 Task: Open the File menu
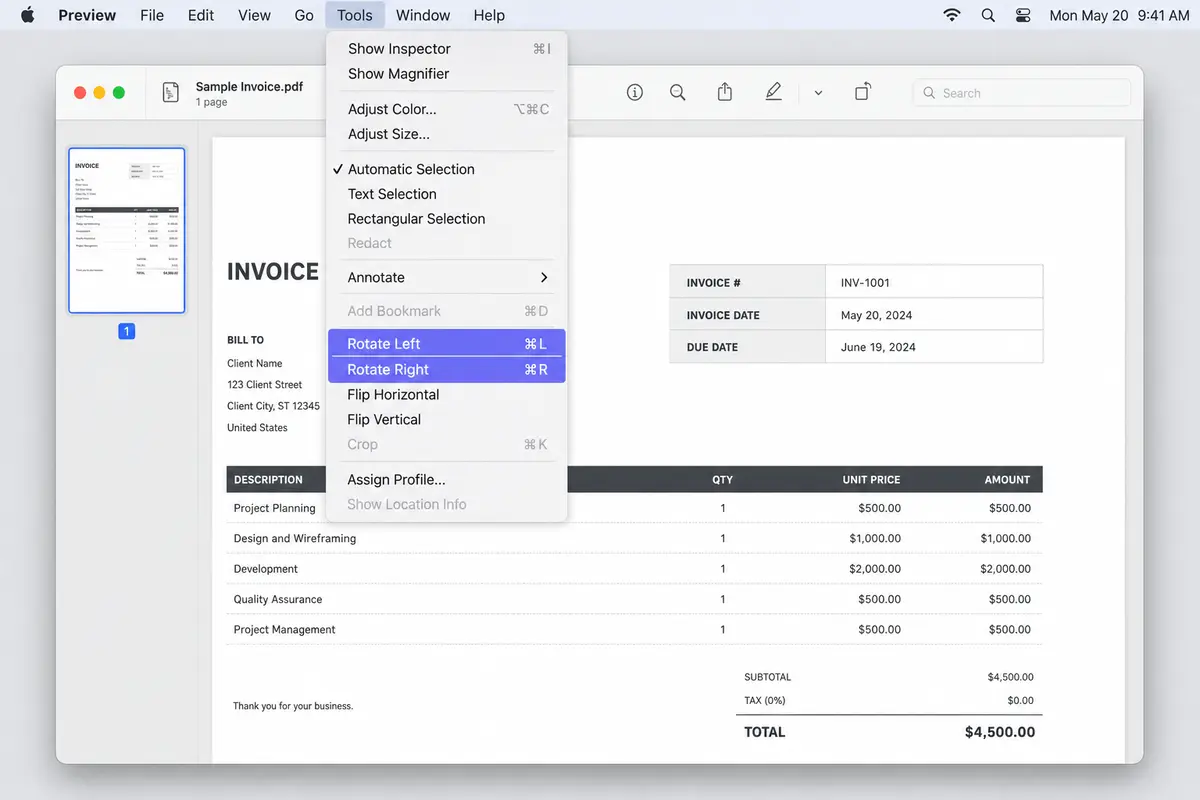(152, 15)
